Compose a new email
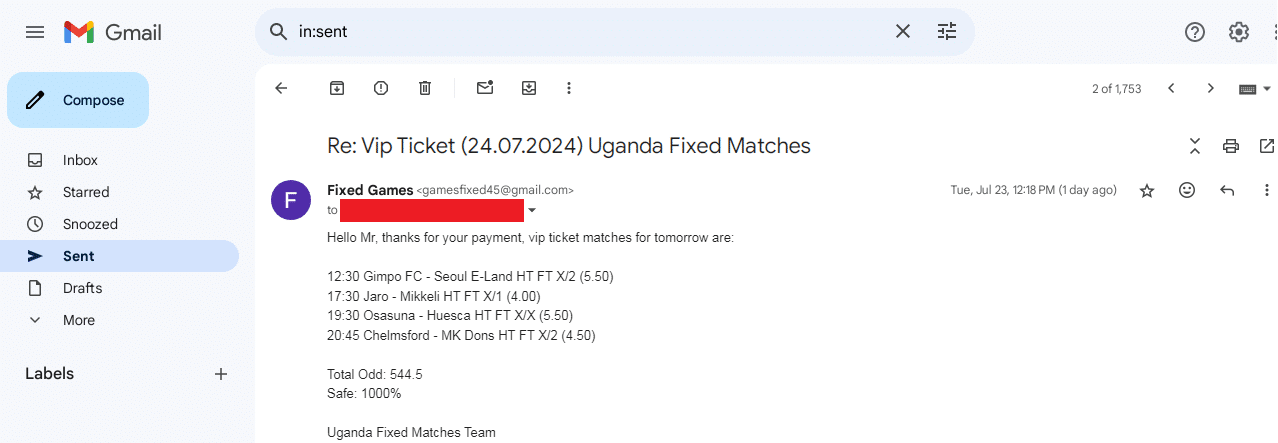This screenshot has width=1278, height=443. 78,100
